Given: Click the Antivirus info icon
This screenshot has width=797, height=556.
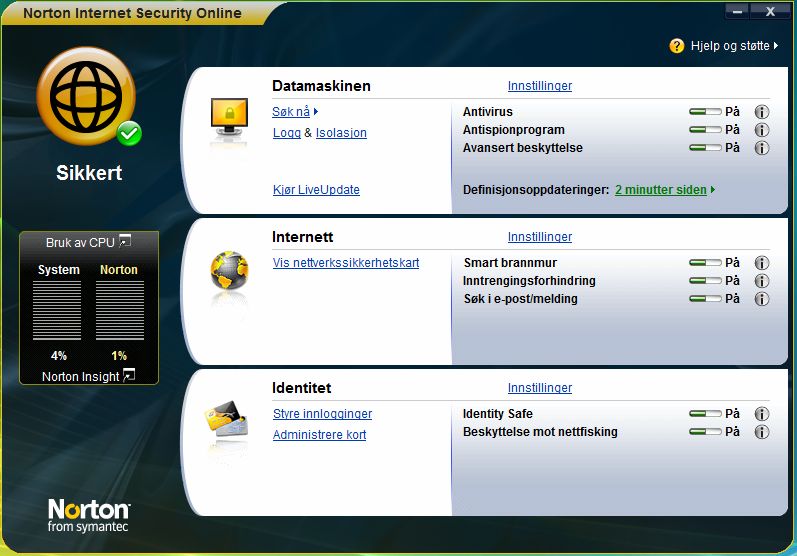Looking at the screenshot, I should pyautogui.click(x=761, y=112).
